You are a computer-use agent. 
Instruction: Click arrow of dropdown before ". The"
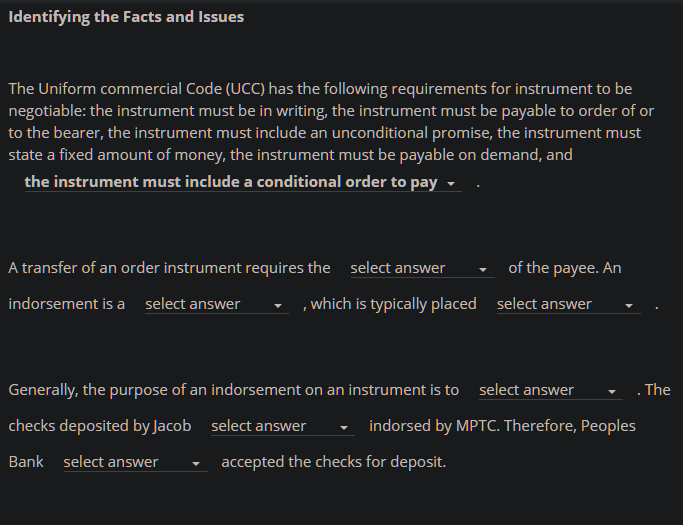[x=612, y=392]
